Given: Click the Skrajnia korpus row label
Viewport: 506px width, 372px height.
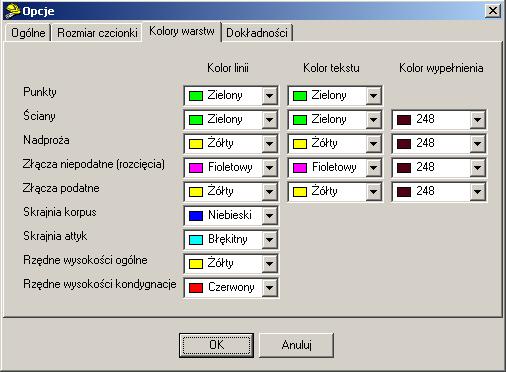Looking at the screenshot, I should point(60,212).
